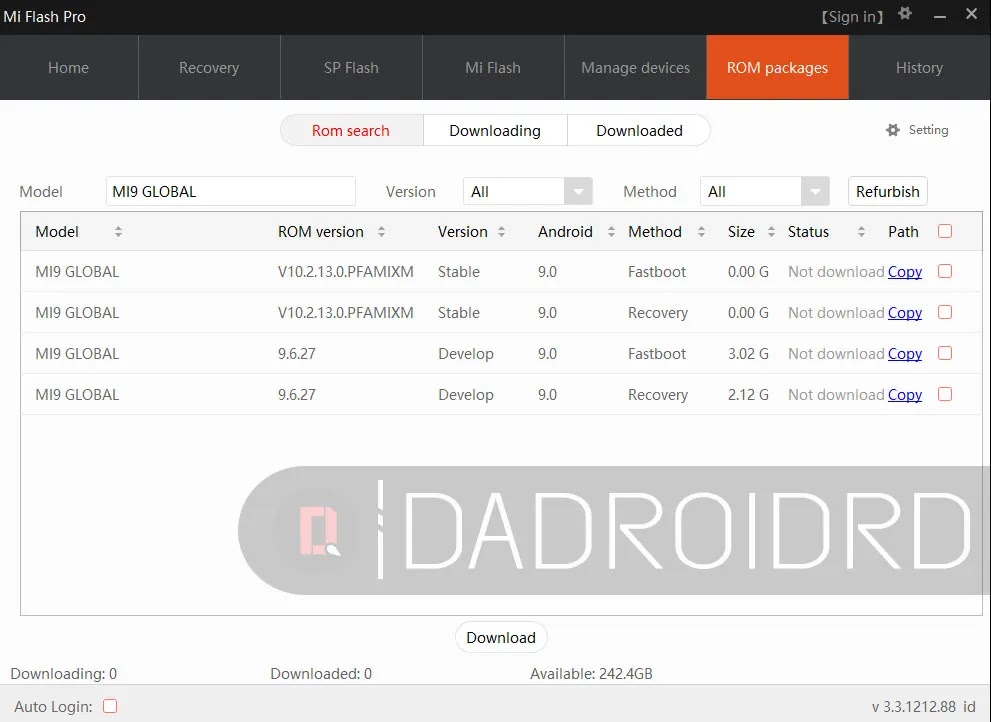Open the Method filter dropdown

[814, 191]
